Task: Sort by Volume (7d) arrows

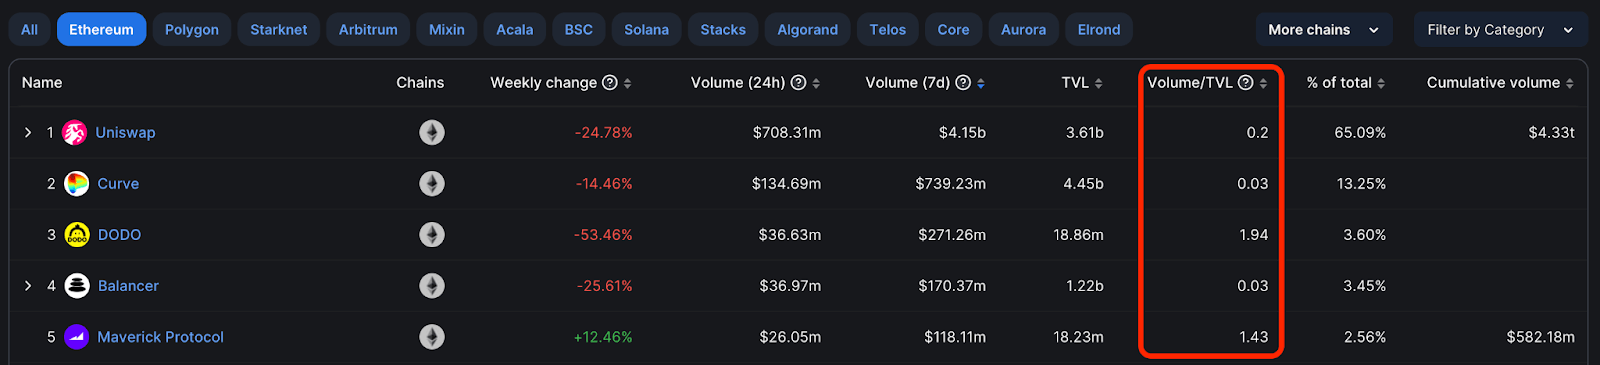Action: pyautogui.click(x=980, y=83)
